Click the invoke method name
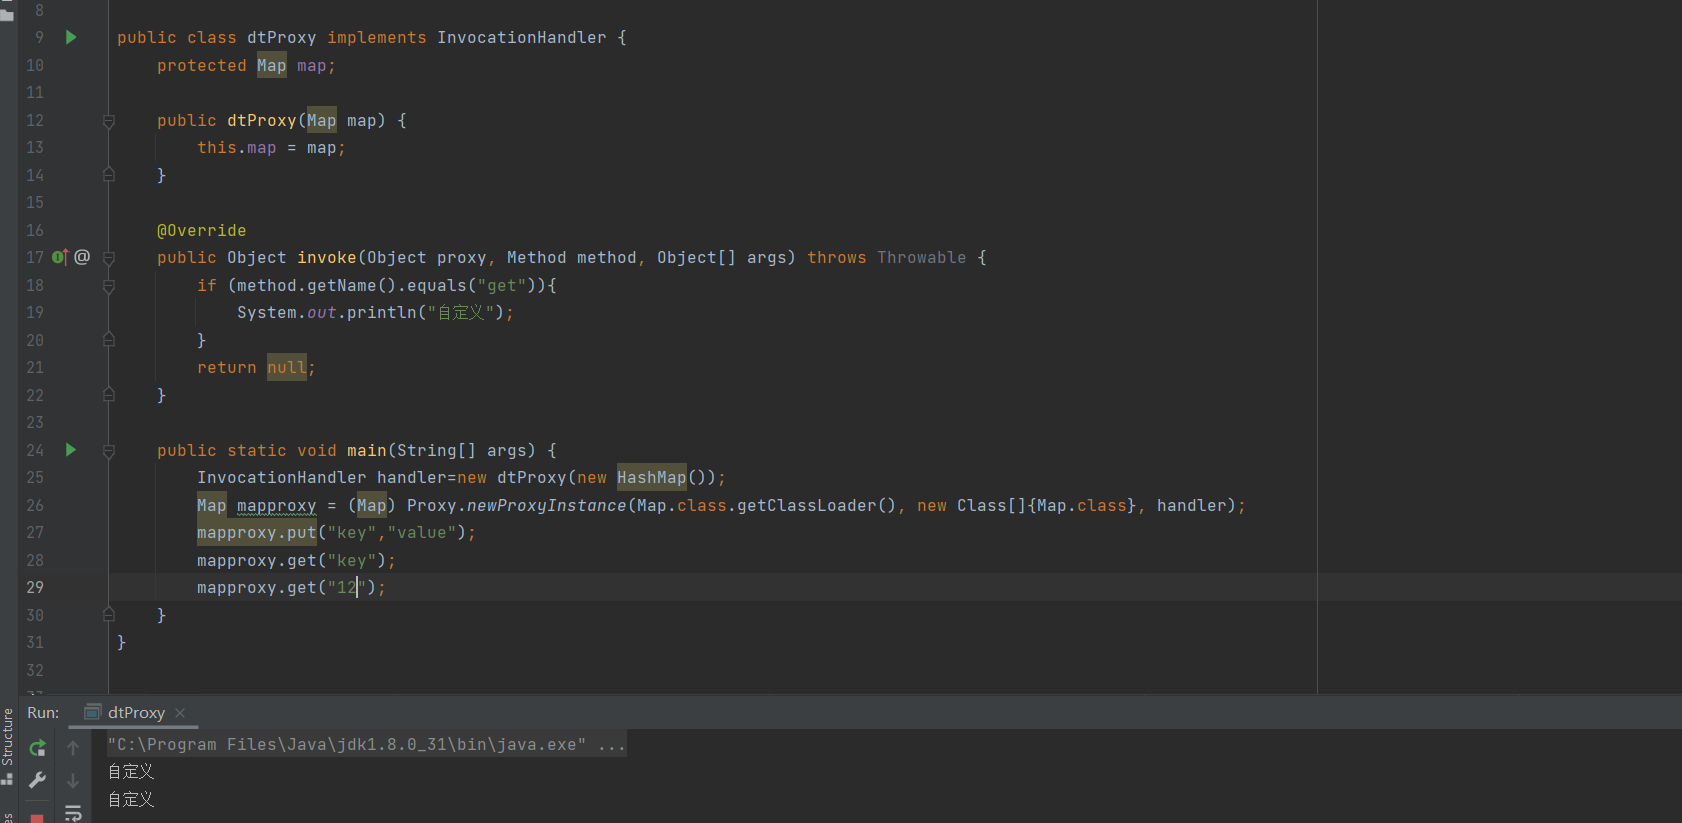The height and width of the screenshot is (823, 1682). pyautogui.click(x=326, y=257)
